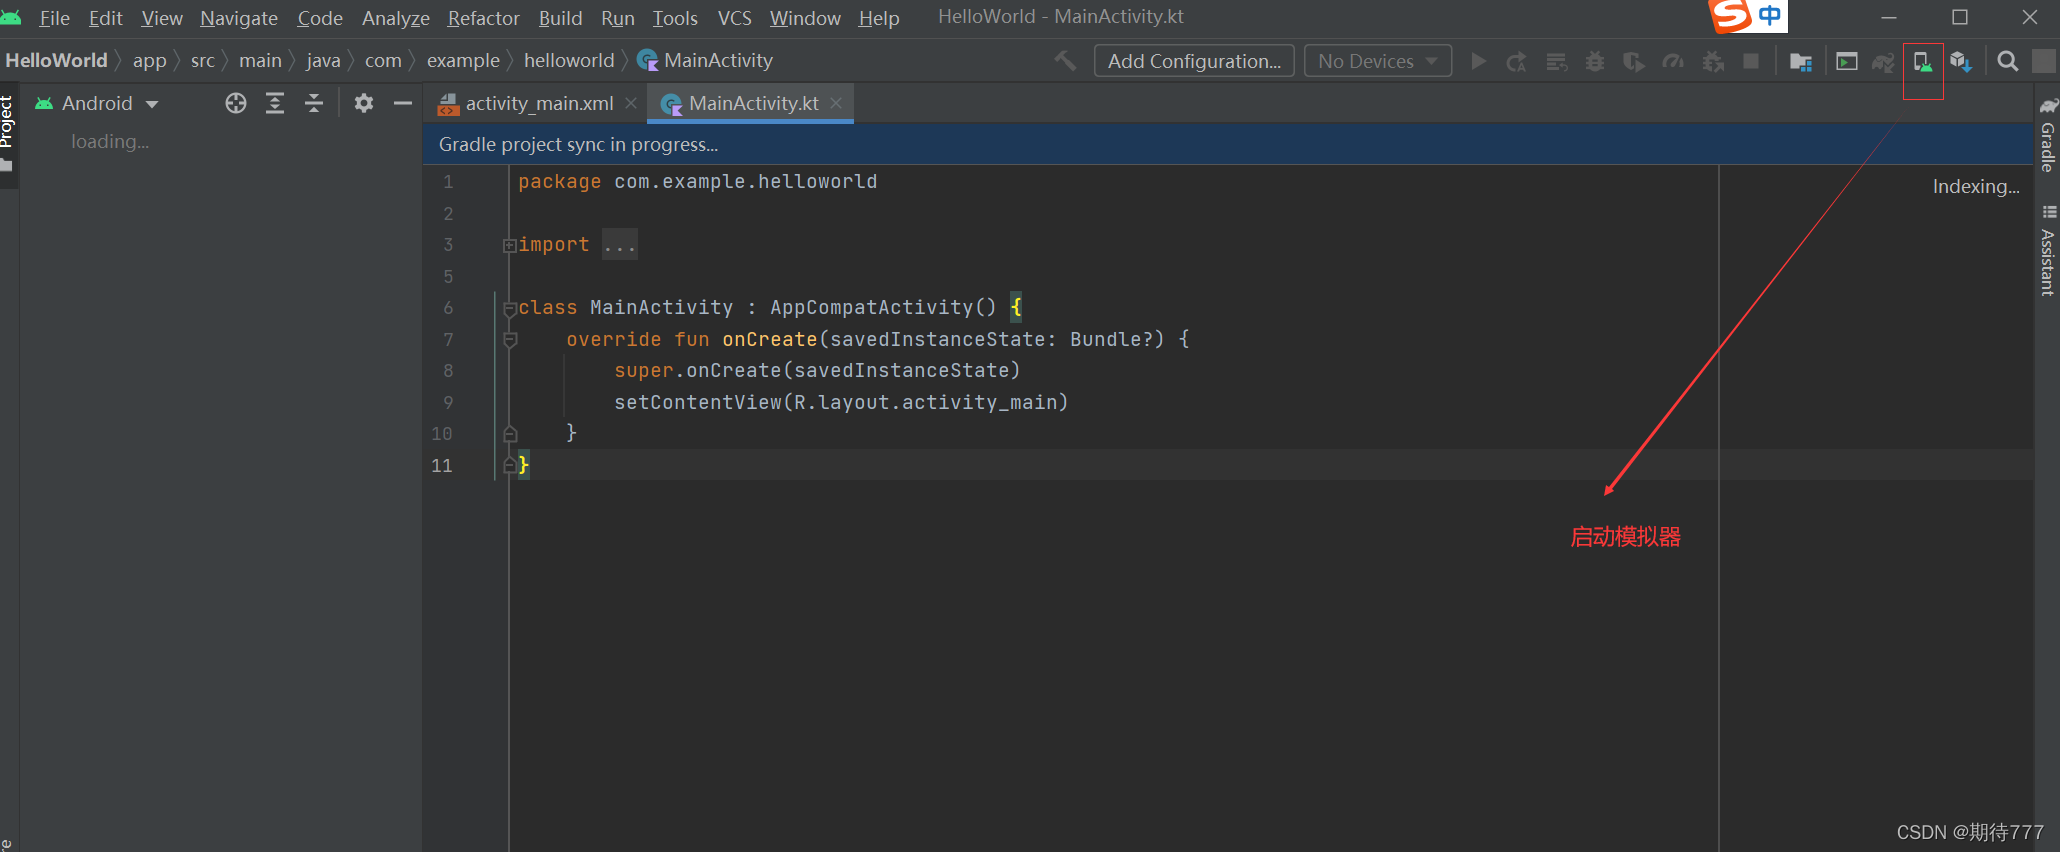This screenshot has width=2060, height=852.
Task: Click the Select Opened File target icon
Action: (x=236, y=103)
